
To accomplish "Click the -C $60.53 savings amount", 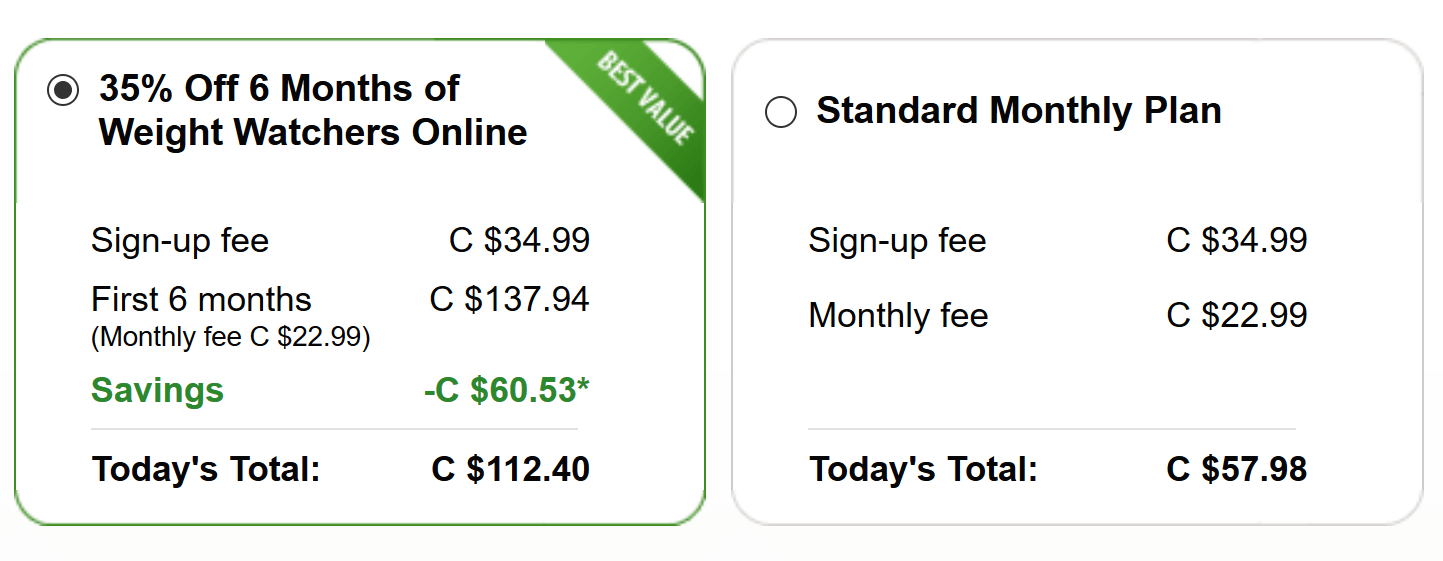I will click(506, 390).
